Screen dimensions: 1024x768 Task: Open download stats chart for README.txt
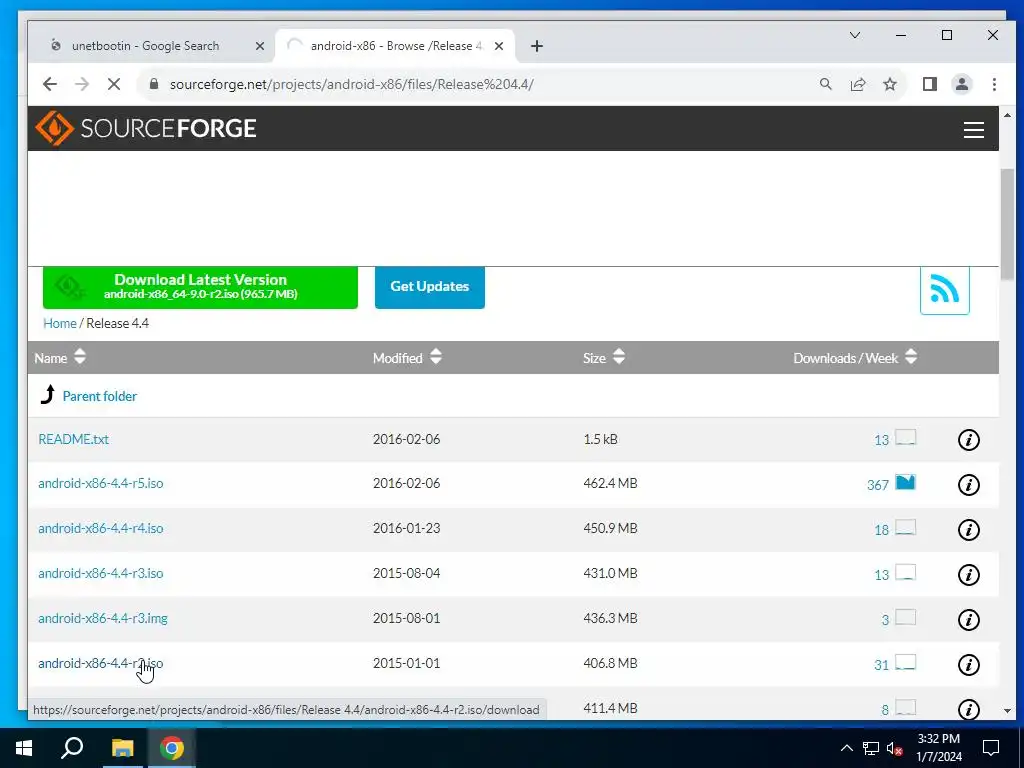905,438
